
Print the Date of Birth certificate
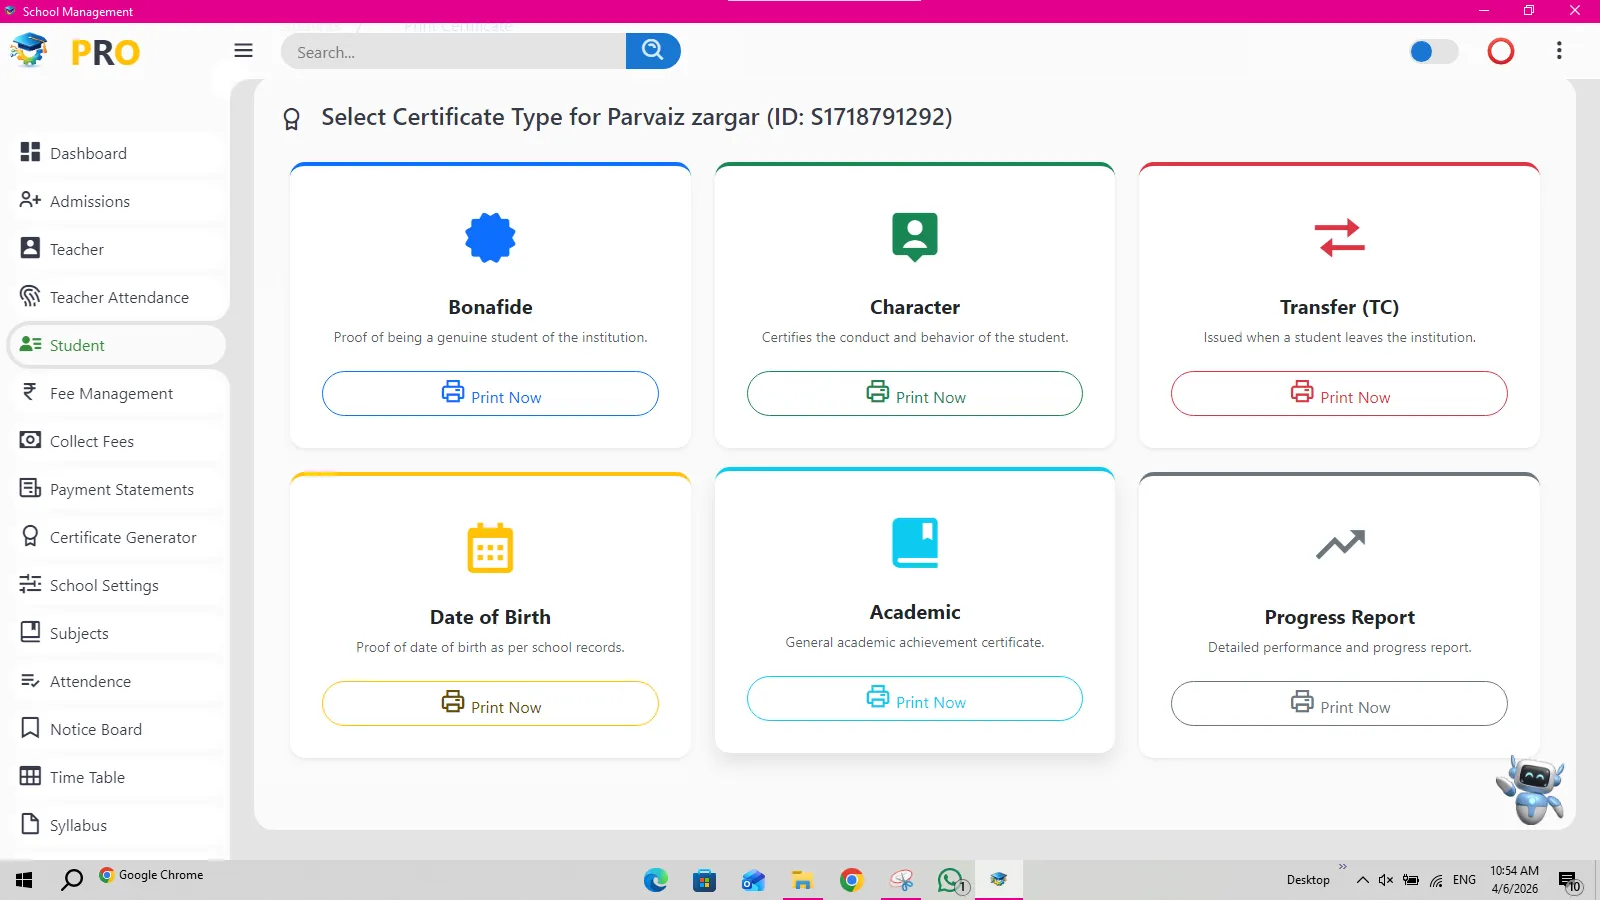pyautogui.click(x=490, y=704)
